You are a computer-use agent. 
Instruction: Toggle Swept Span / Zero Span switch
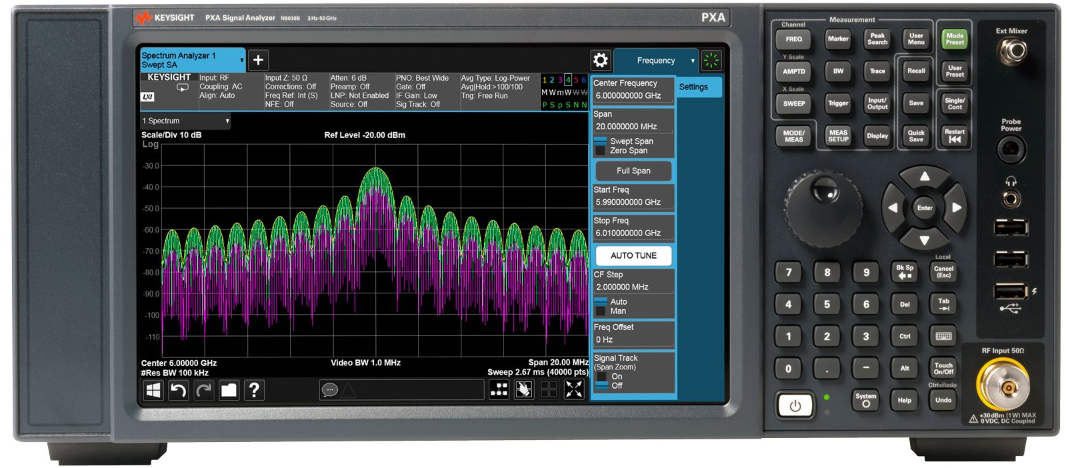(601, 146)
